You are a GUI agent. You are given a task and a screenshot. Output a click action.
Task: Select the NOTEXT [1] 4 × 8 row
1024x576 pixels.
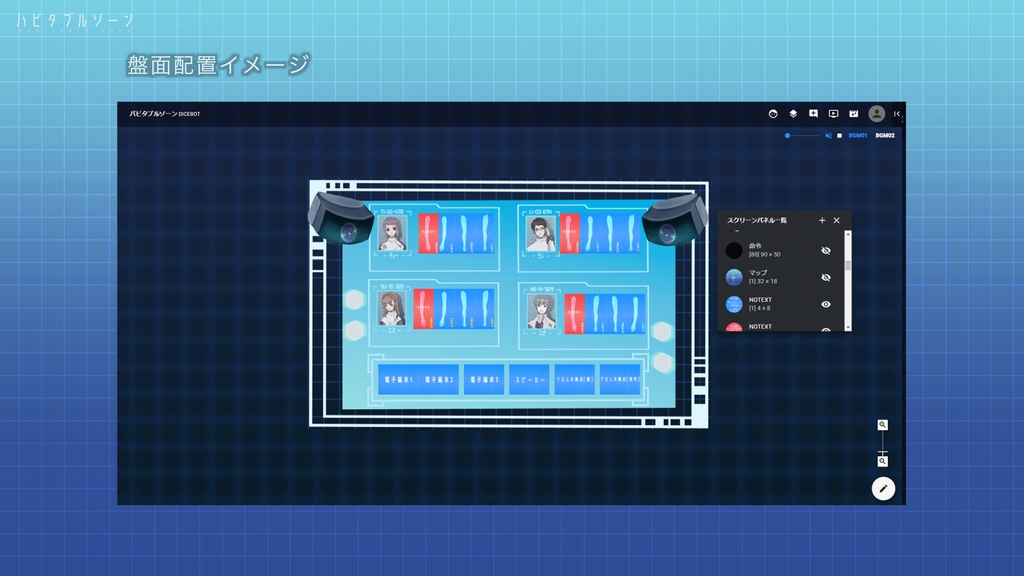coord(781,304)
